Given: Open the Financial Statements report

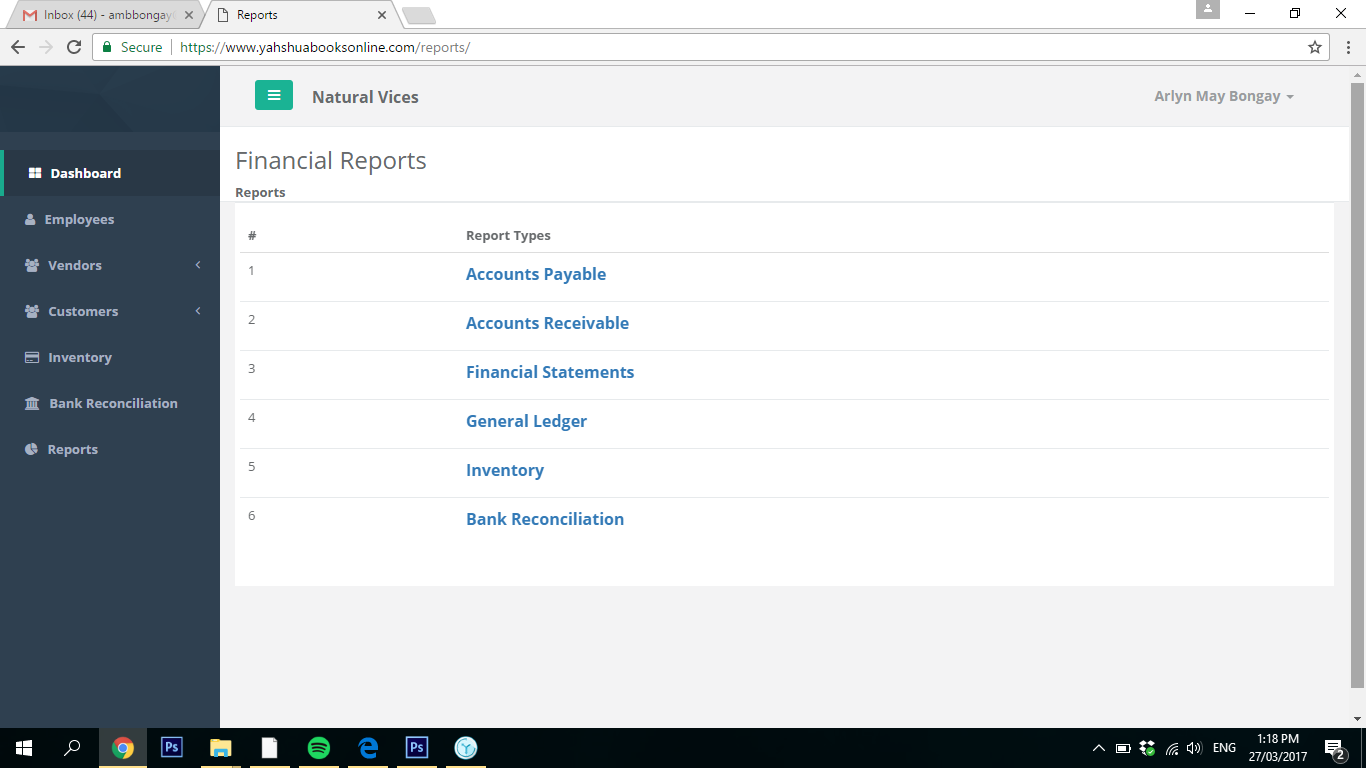Looking at the screenshot, I should point(550,371).
